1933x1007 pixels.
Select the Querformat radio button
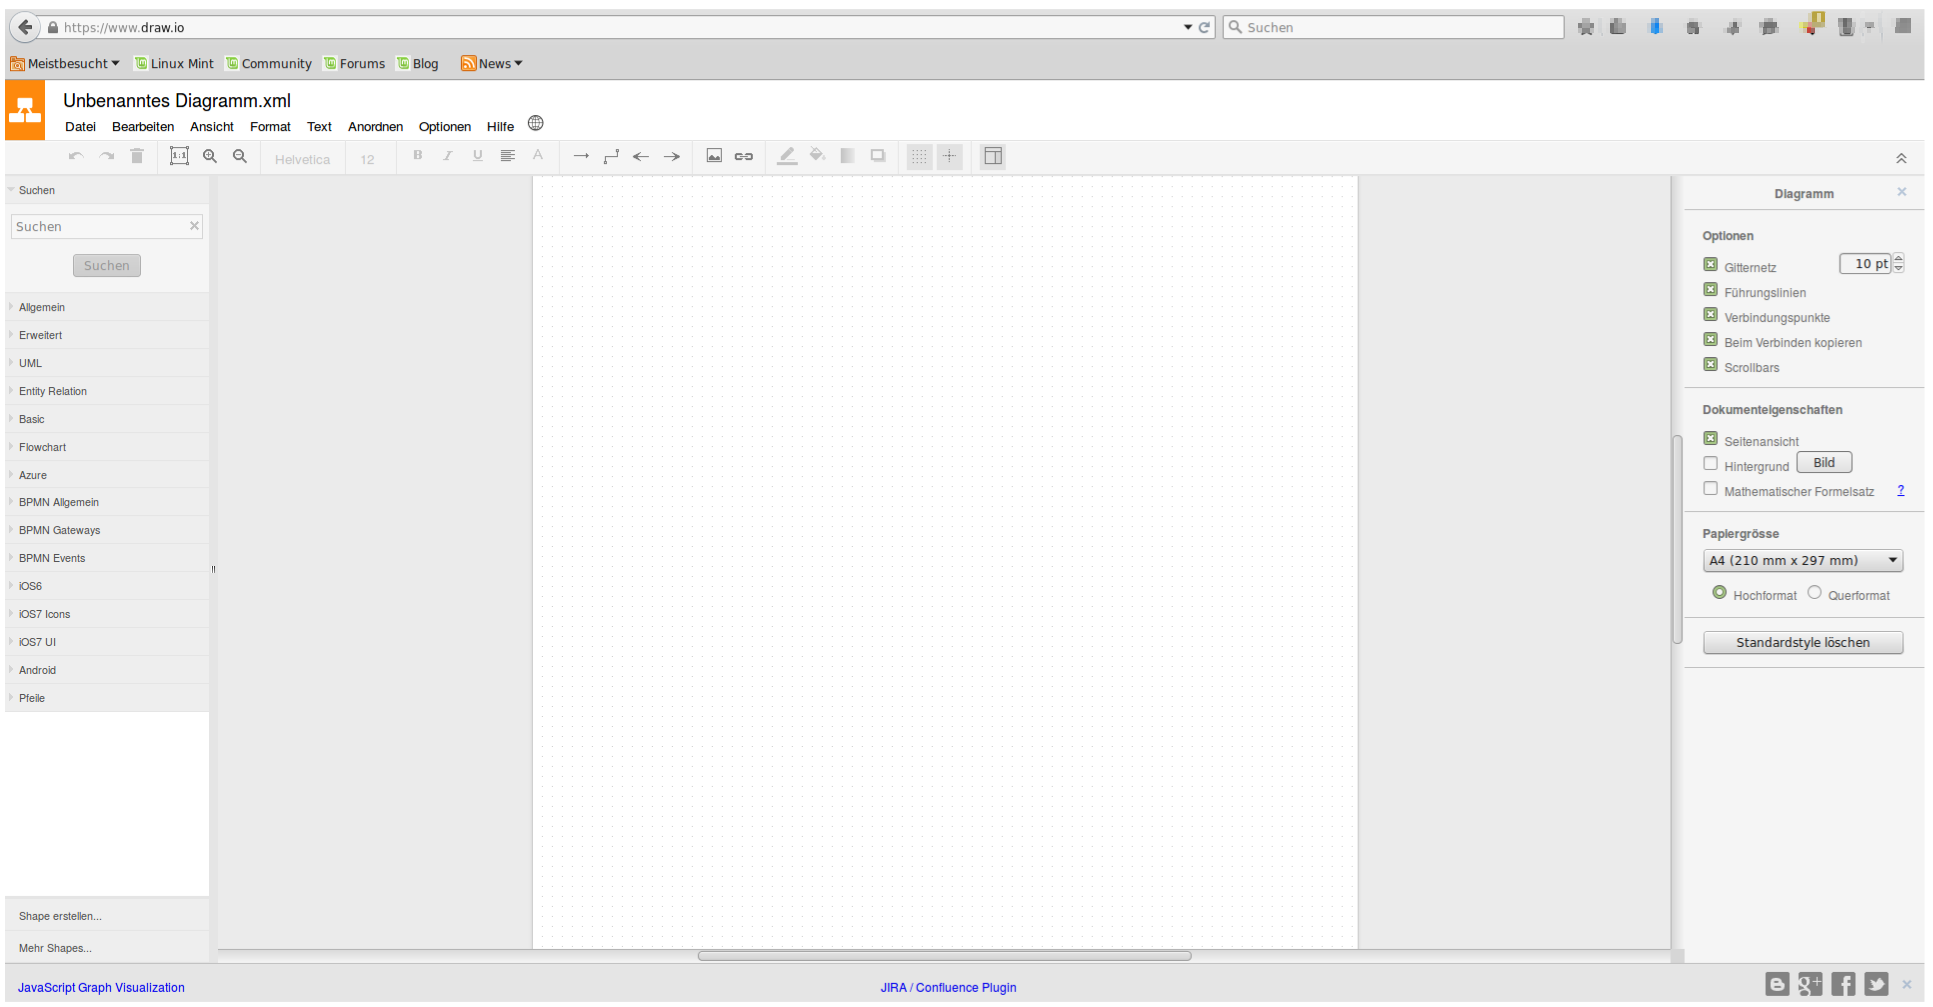1814,592
